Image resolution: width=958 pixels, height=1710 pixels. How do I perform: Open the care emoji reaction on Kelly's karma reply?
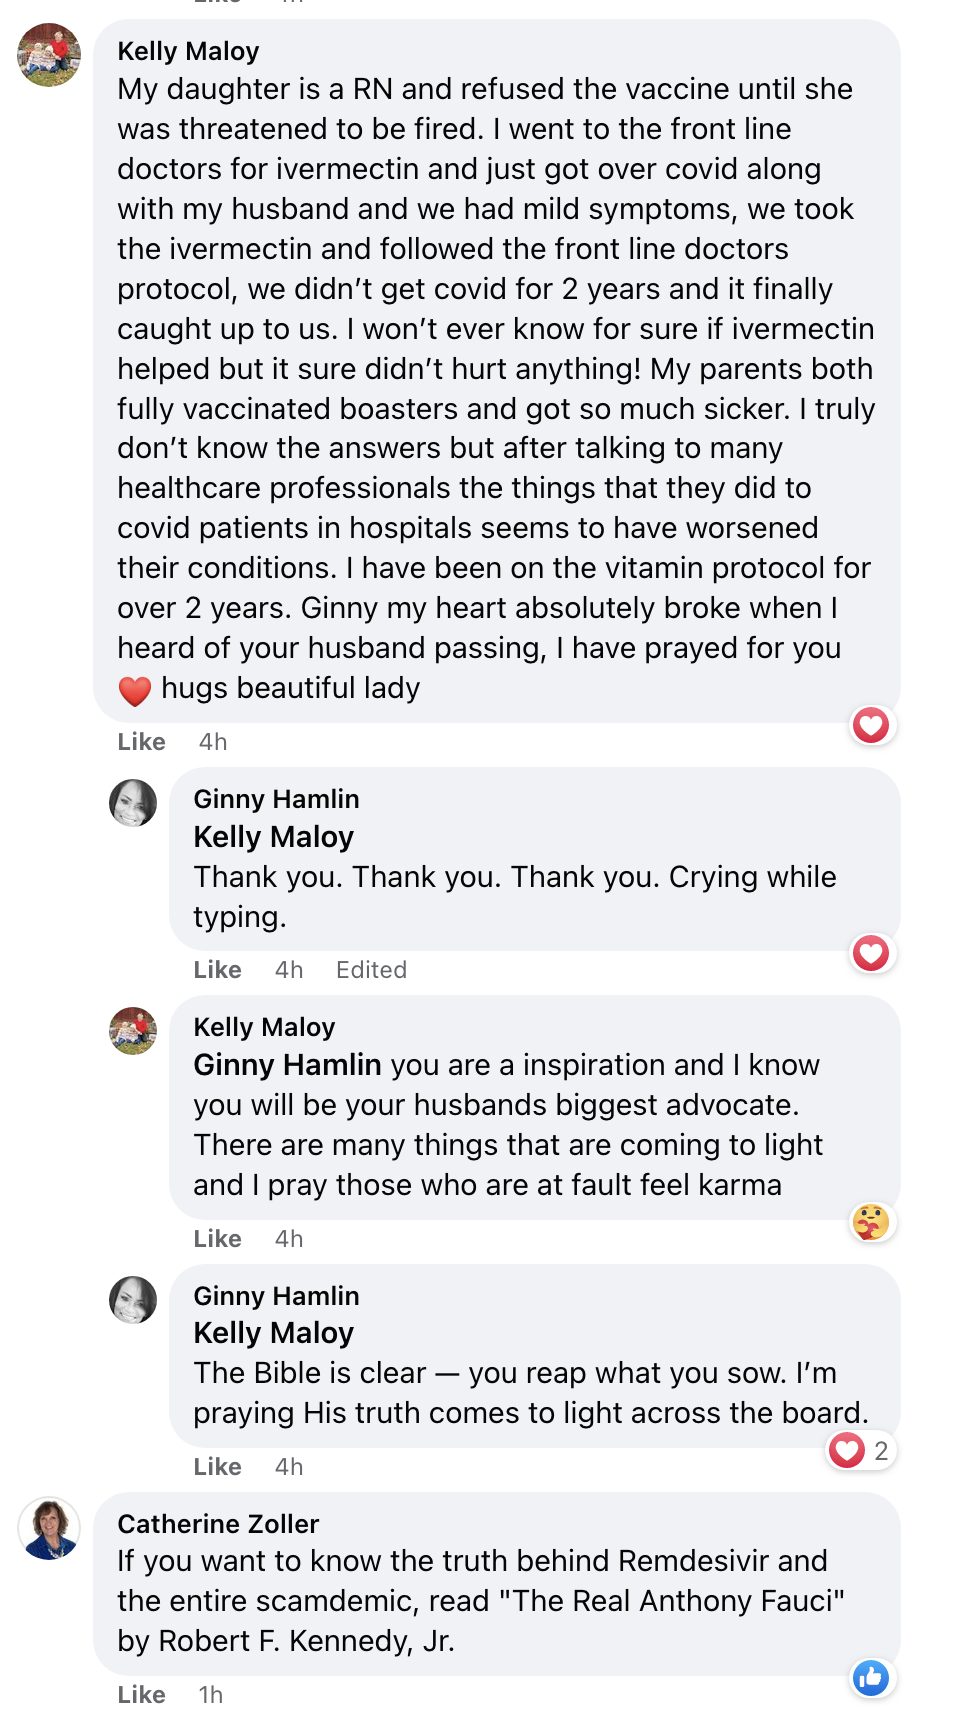coord(871,1221)
